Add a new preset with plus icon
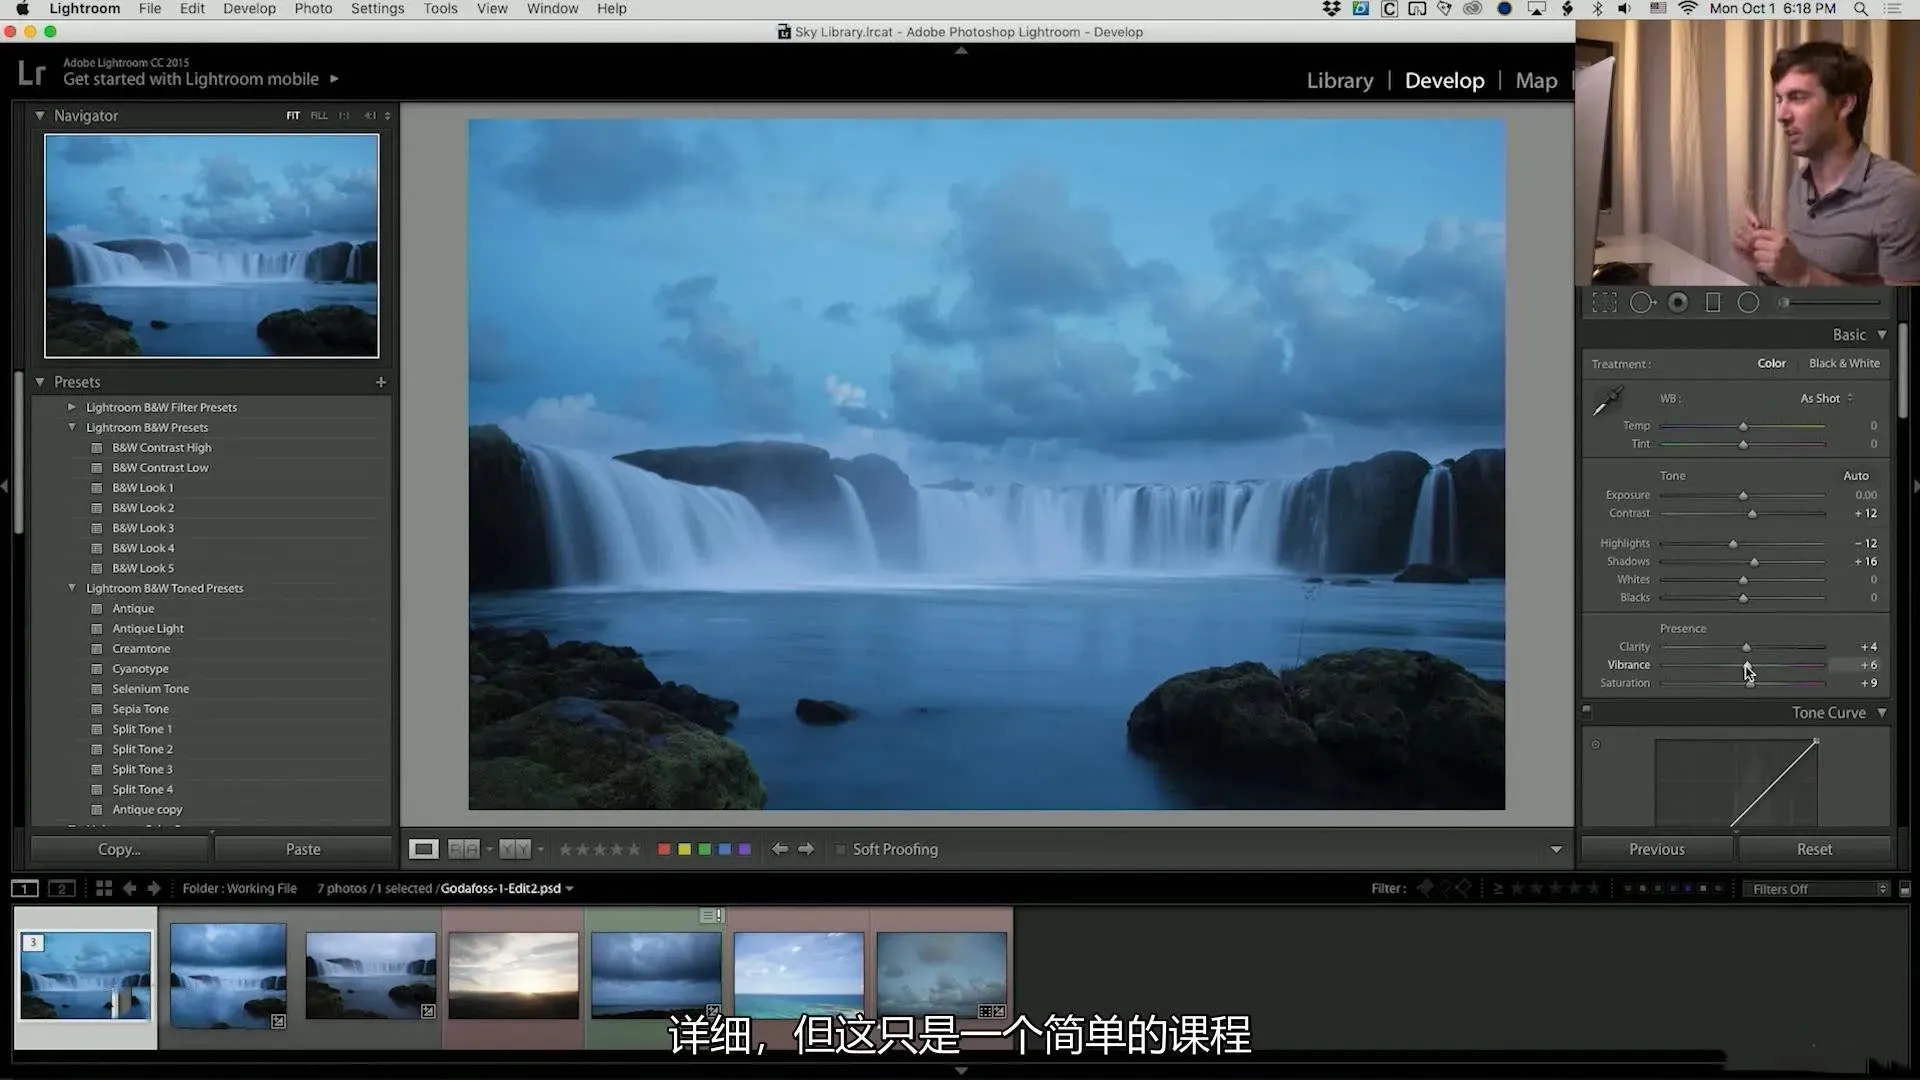Image resolution: width=1920 pixels, height=1080 pixels. point(381,382)
